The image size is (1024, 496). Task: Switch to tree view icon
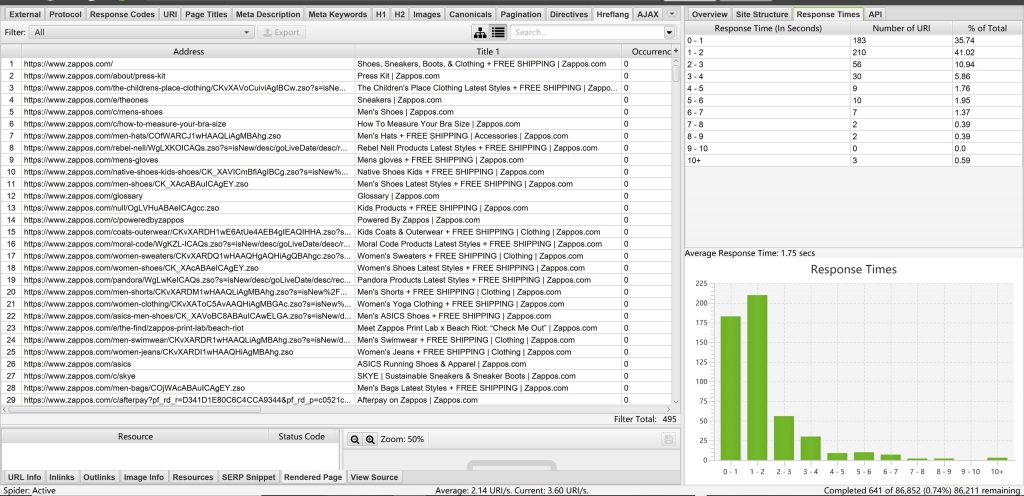coord(480,32)
